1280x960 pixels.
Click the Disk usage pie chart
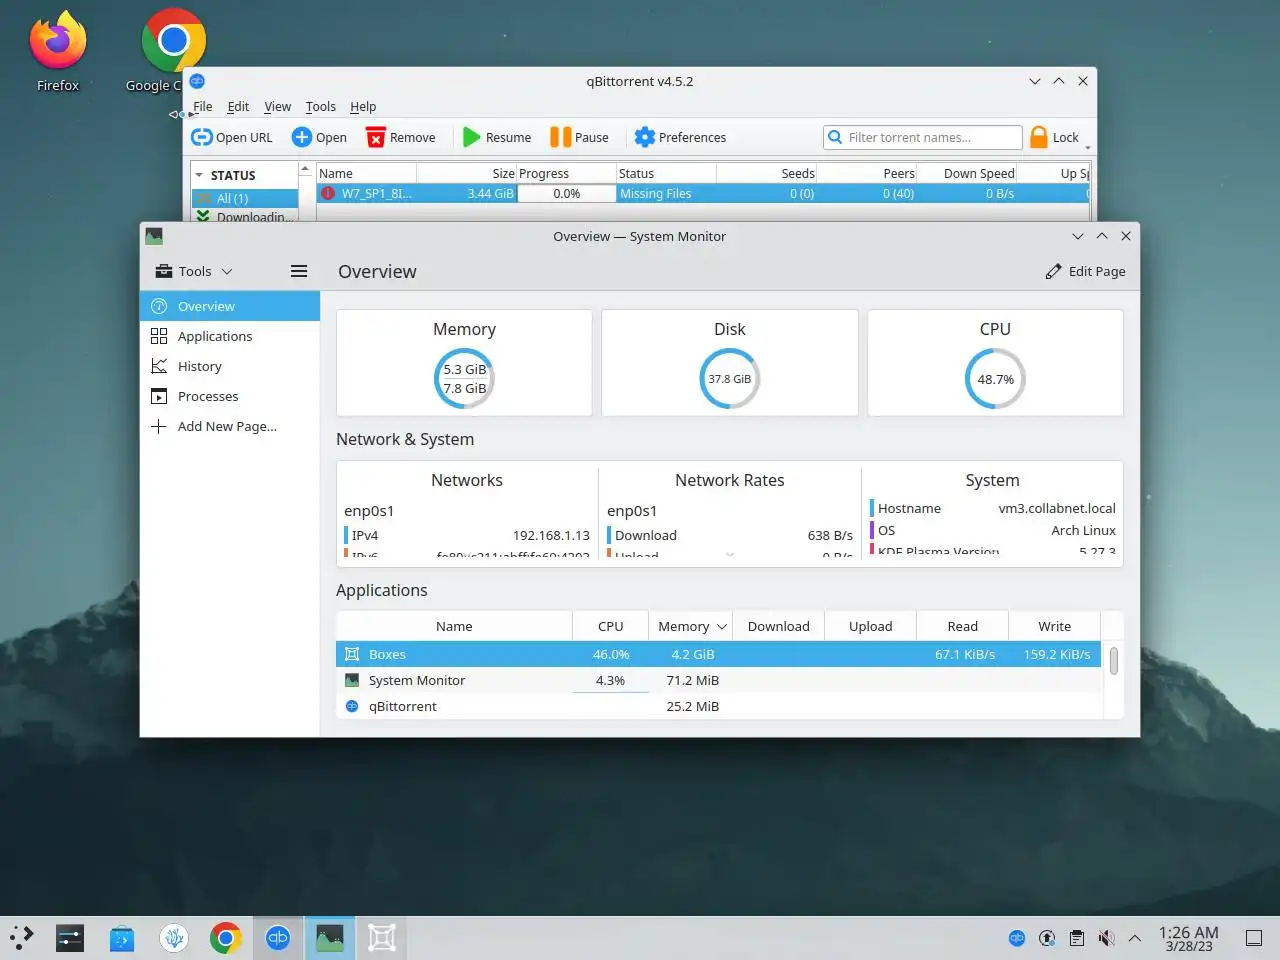click(x=729, y=379)
